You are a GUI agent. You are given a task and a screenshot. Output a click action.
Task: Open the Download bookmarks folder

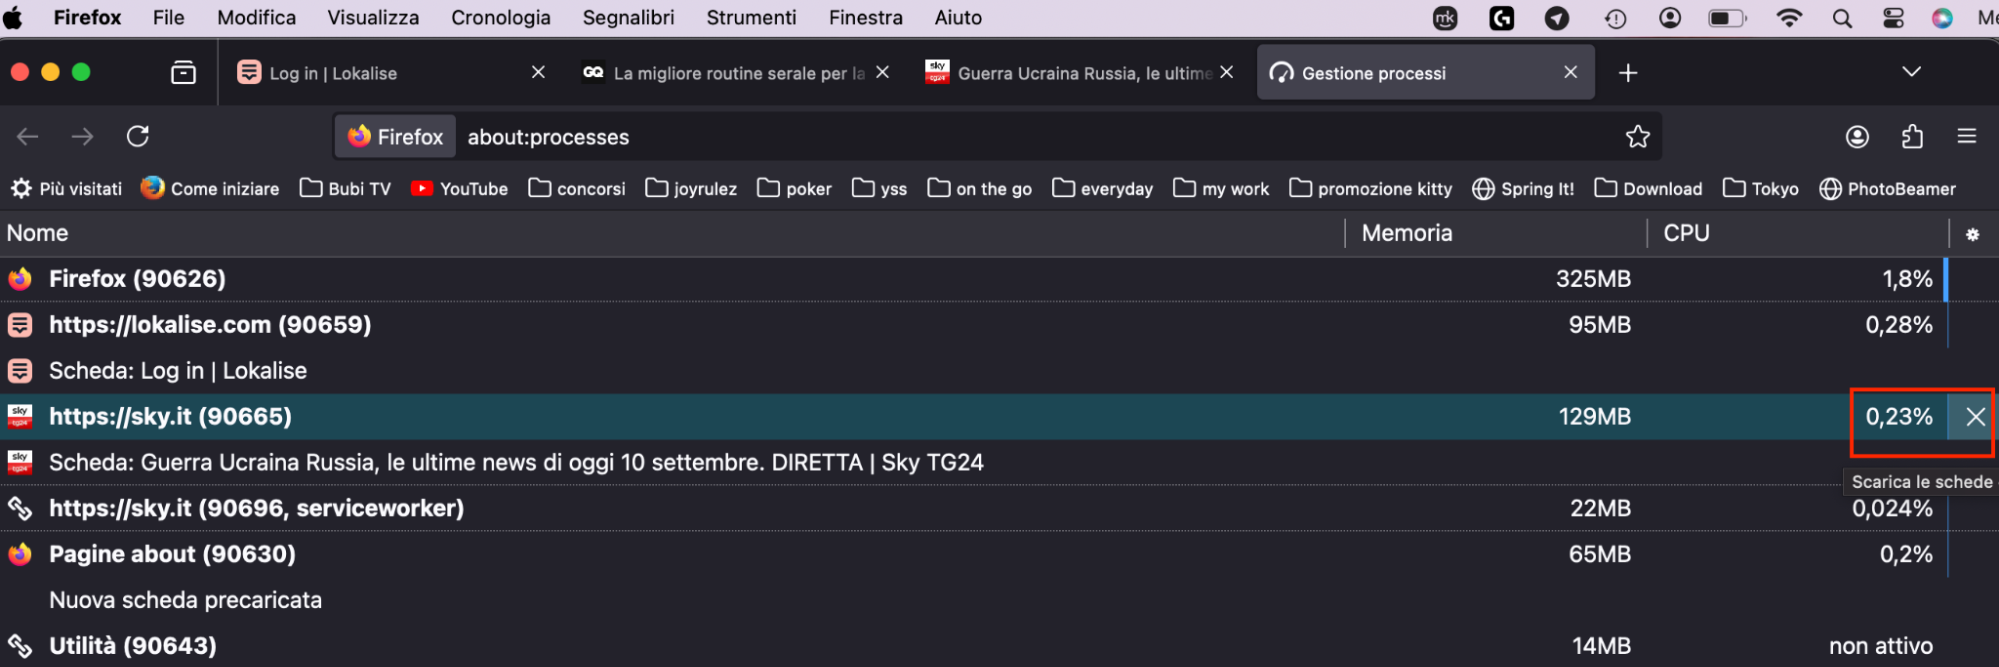point(1648,188)
